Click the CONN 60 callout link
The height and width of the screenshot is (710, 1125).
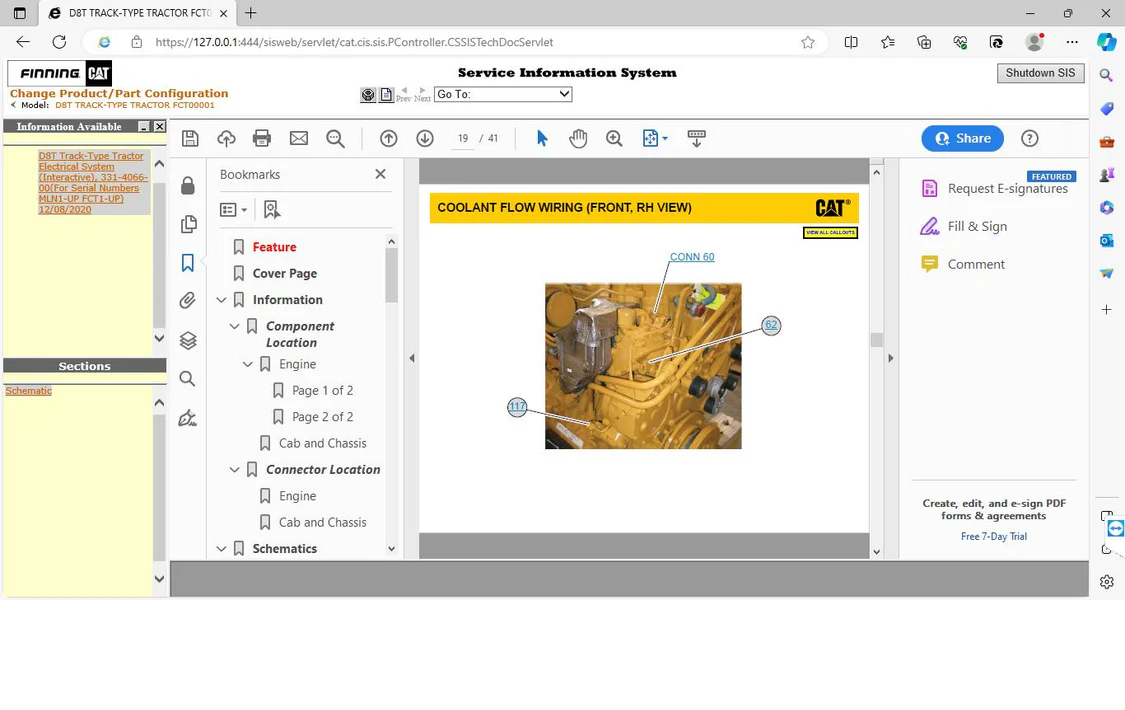(692, 257)
